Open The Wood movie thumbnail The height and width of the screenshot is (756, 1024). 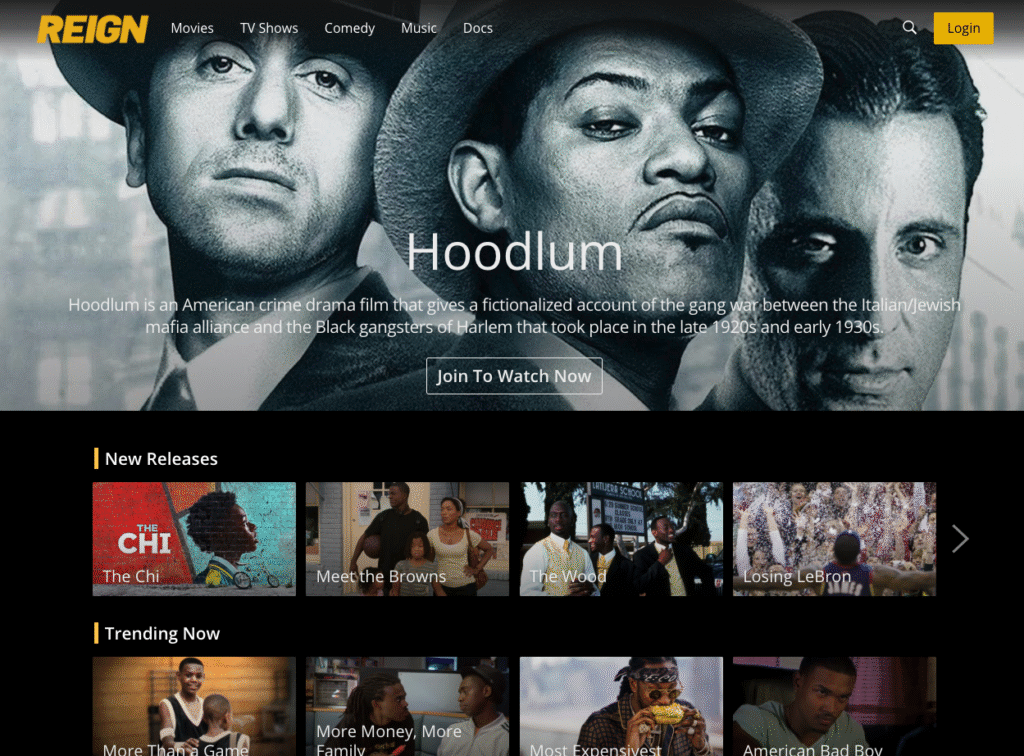(x=621, y=539)
